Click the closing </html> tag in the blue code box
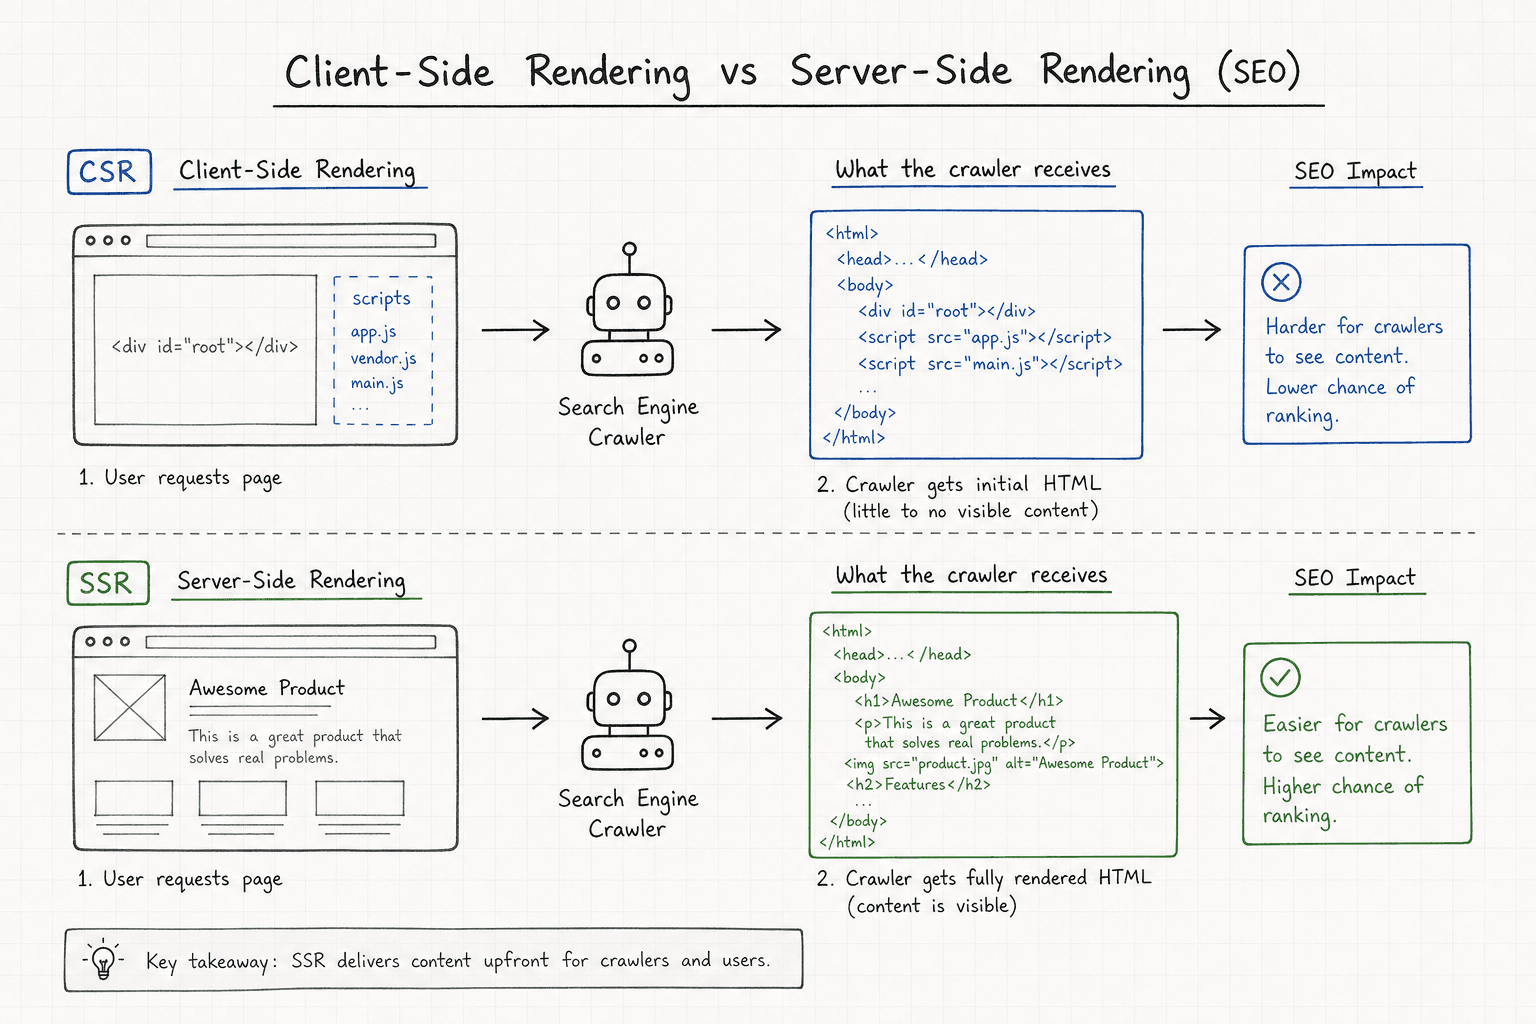The height and width of the screenshot is (1024, 1536). point(853,438)
